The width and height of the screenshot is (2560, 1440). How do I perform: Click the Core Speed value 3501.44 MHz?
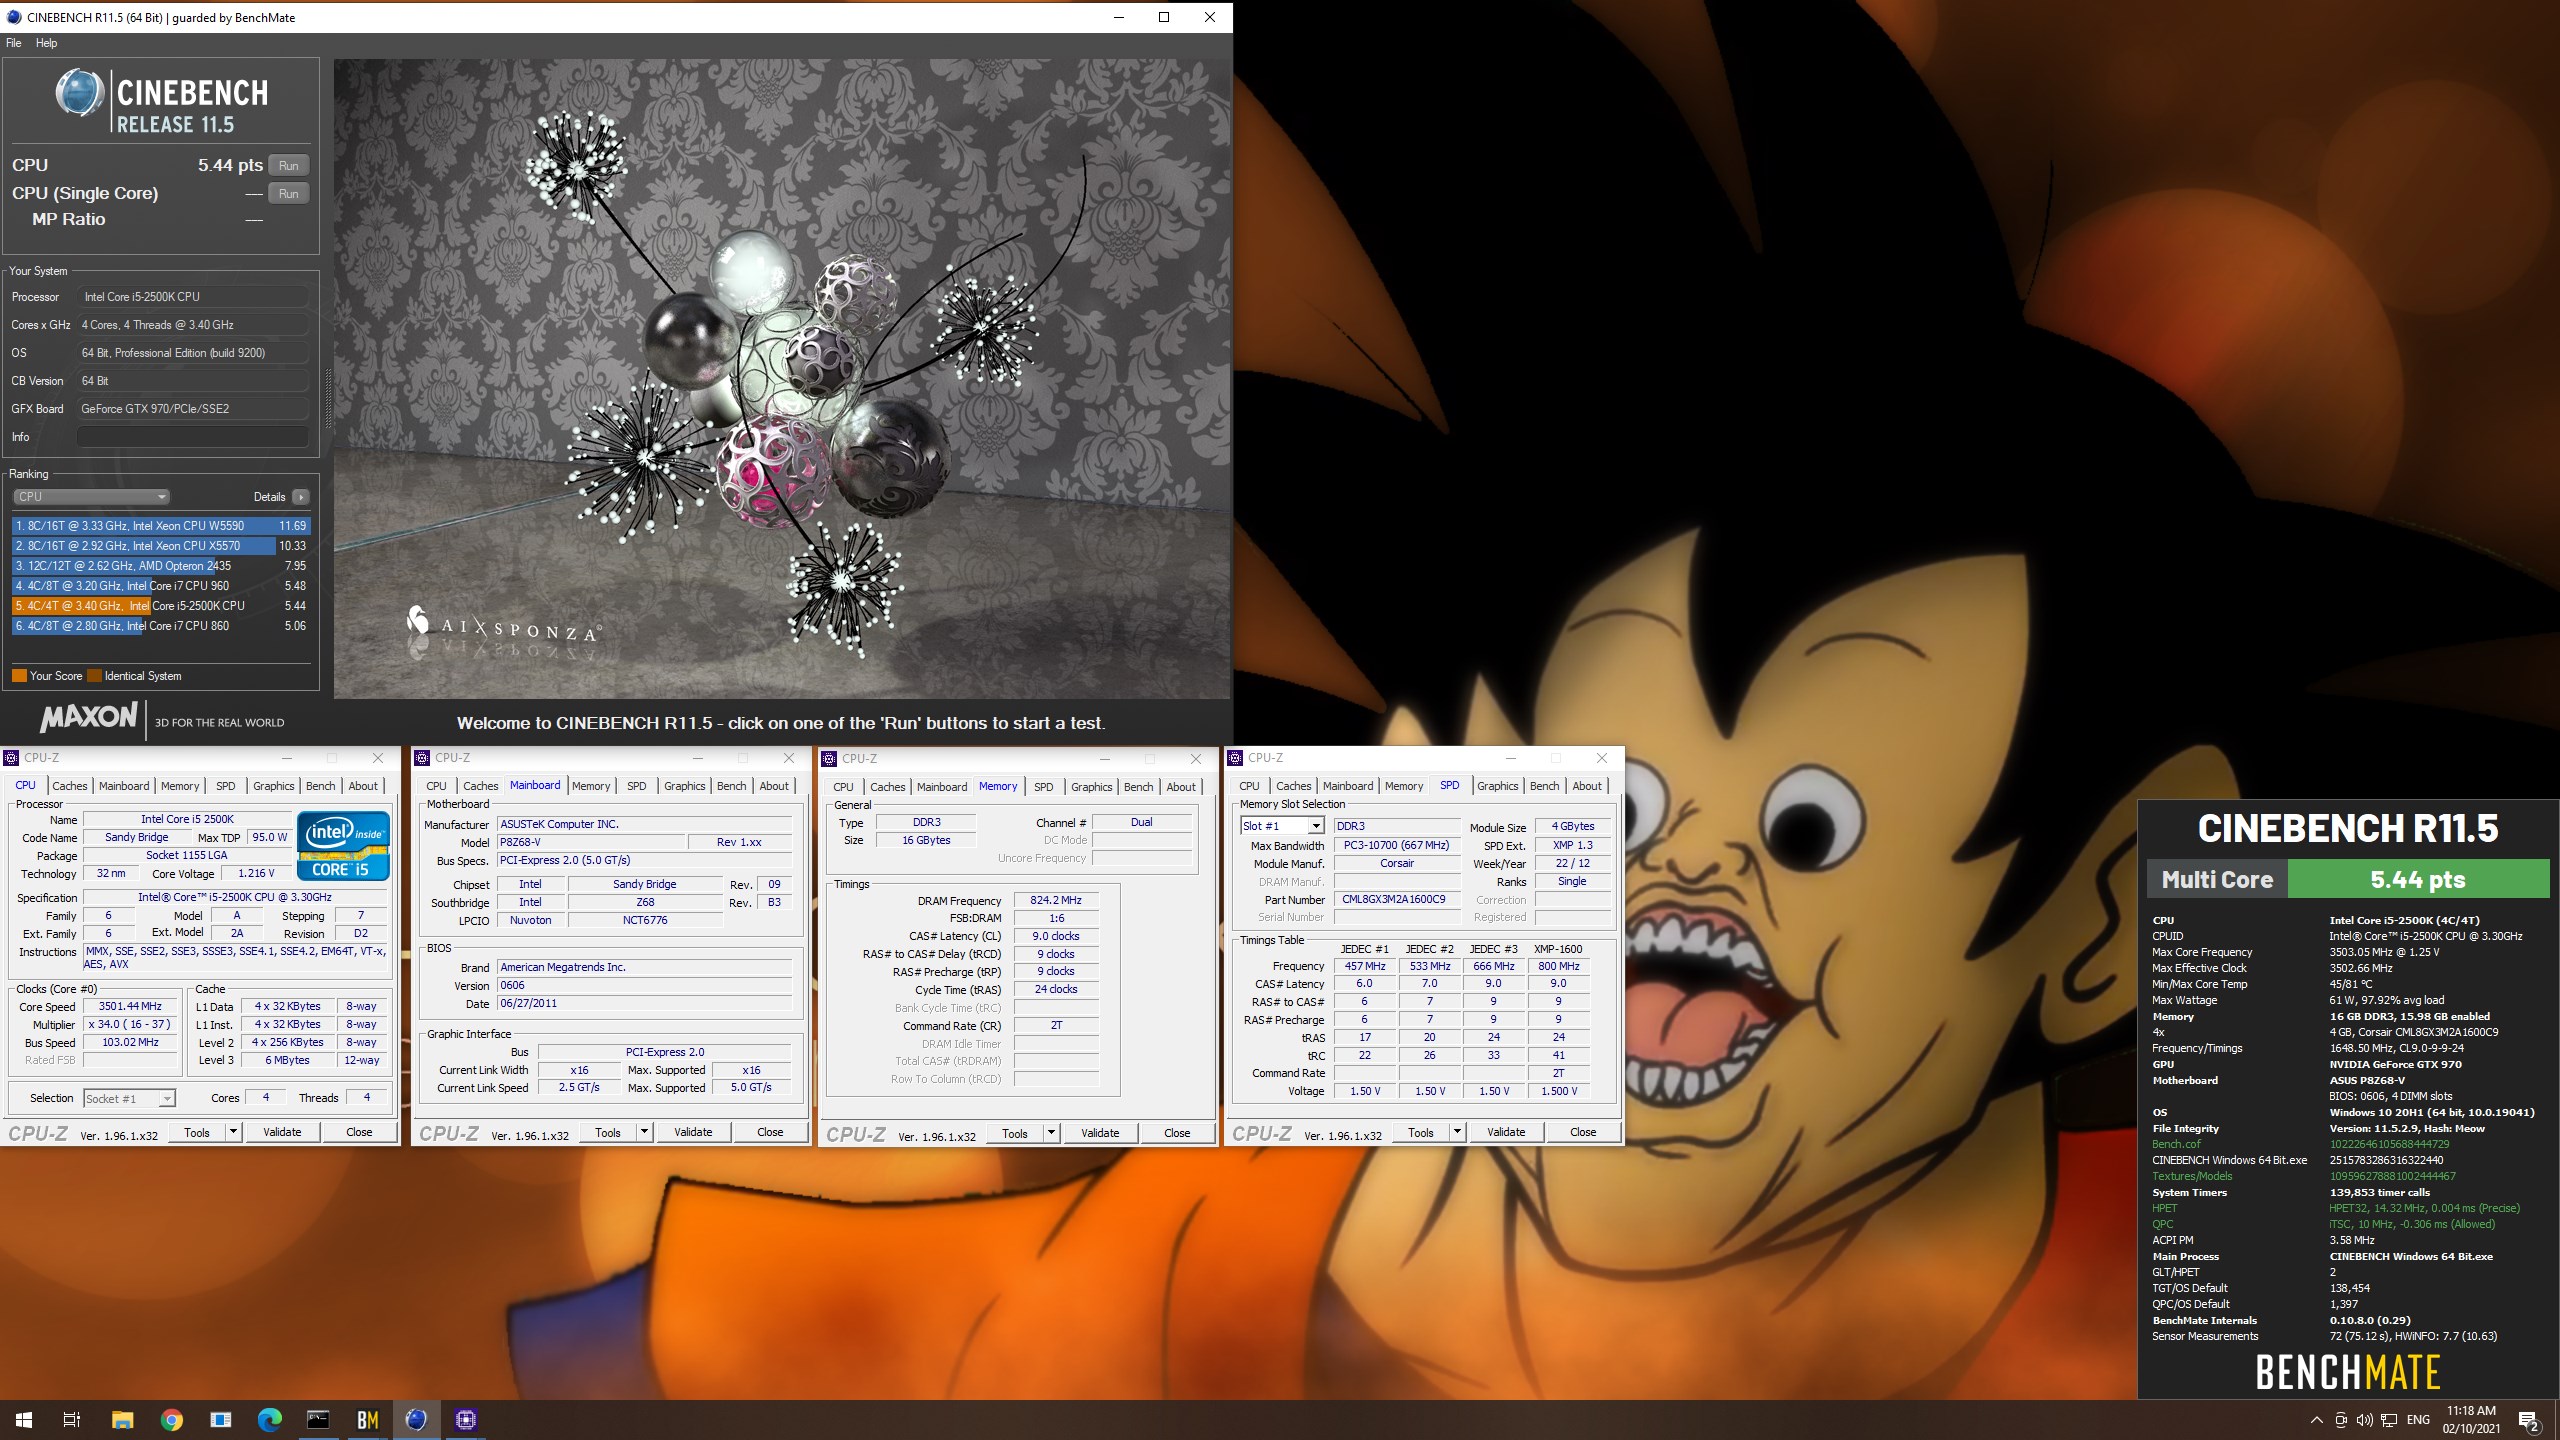(x=130, y=1006)
